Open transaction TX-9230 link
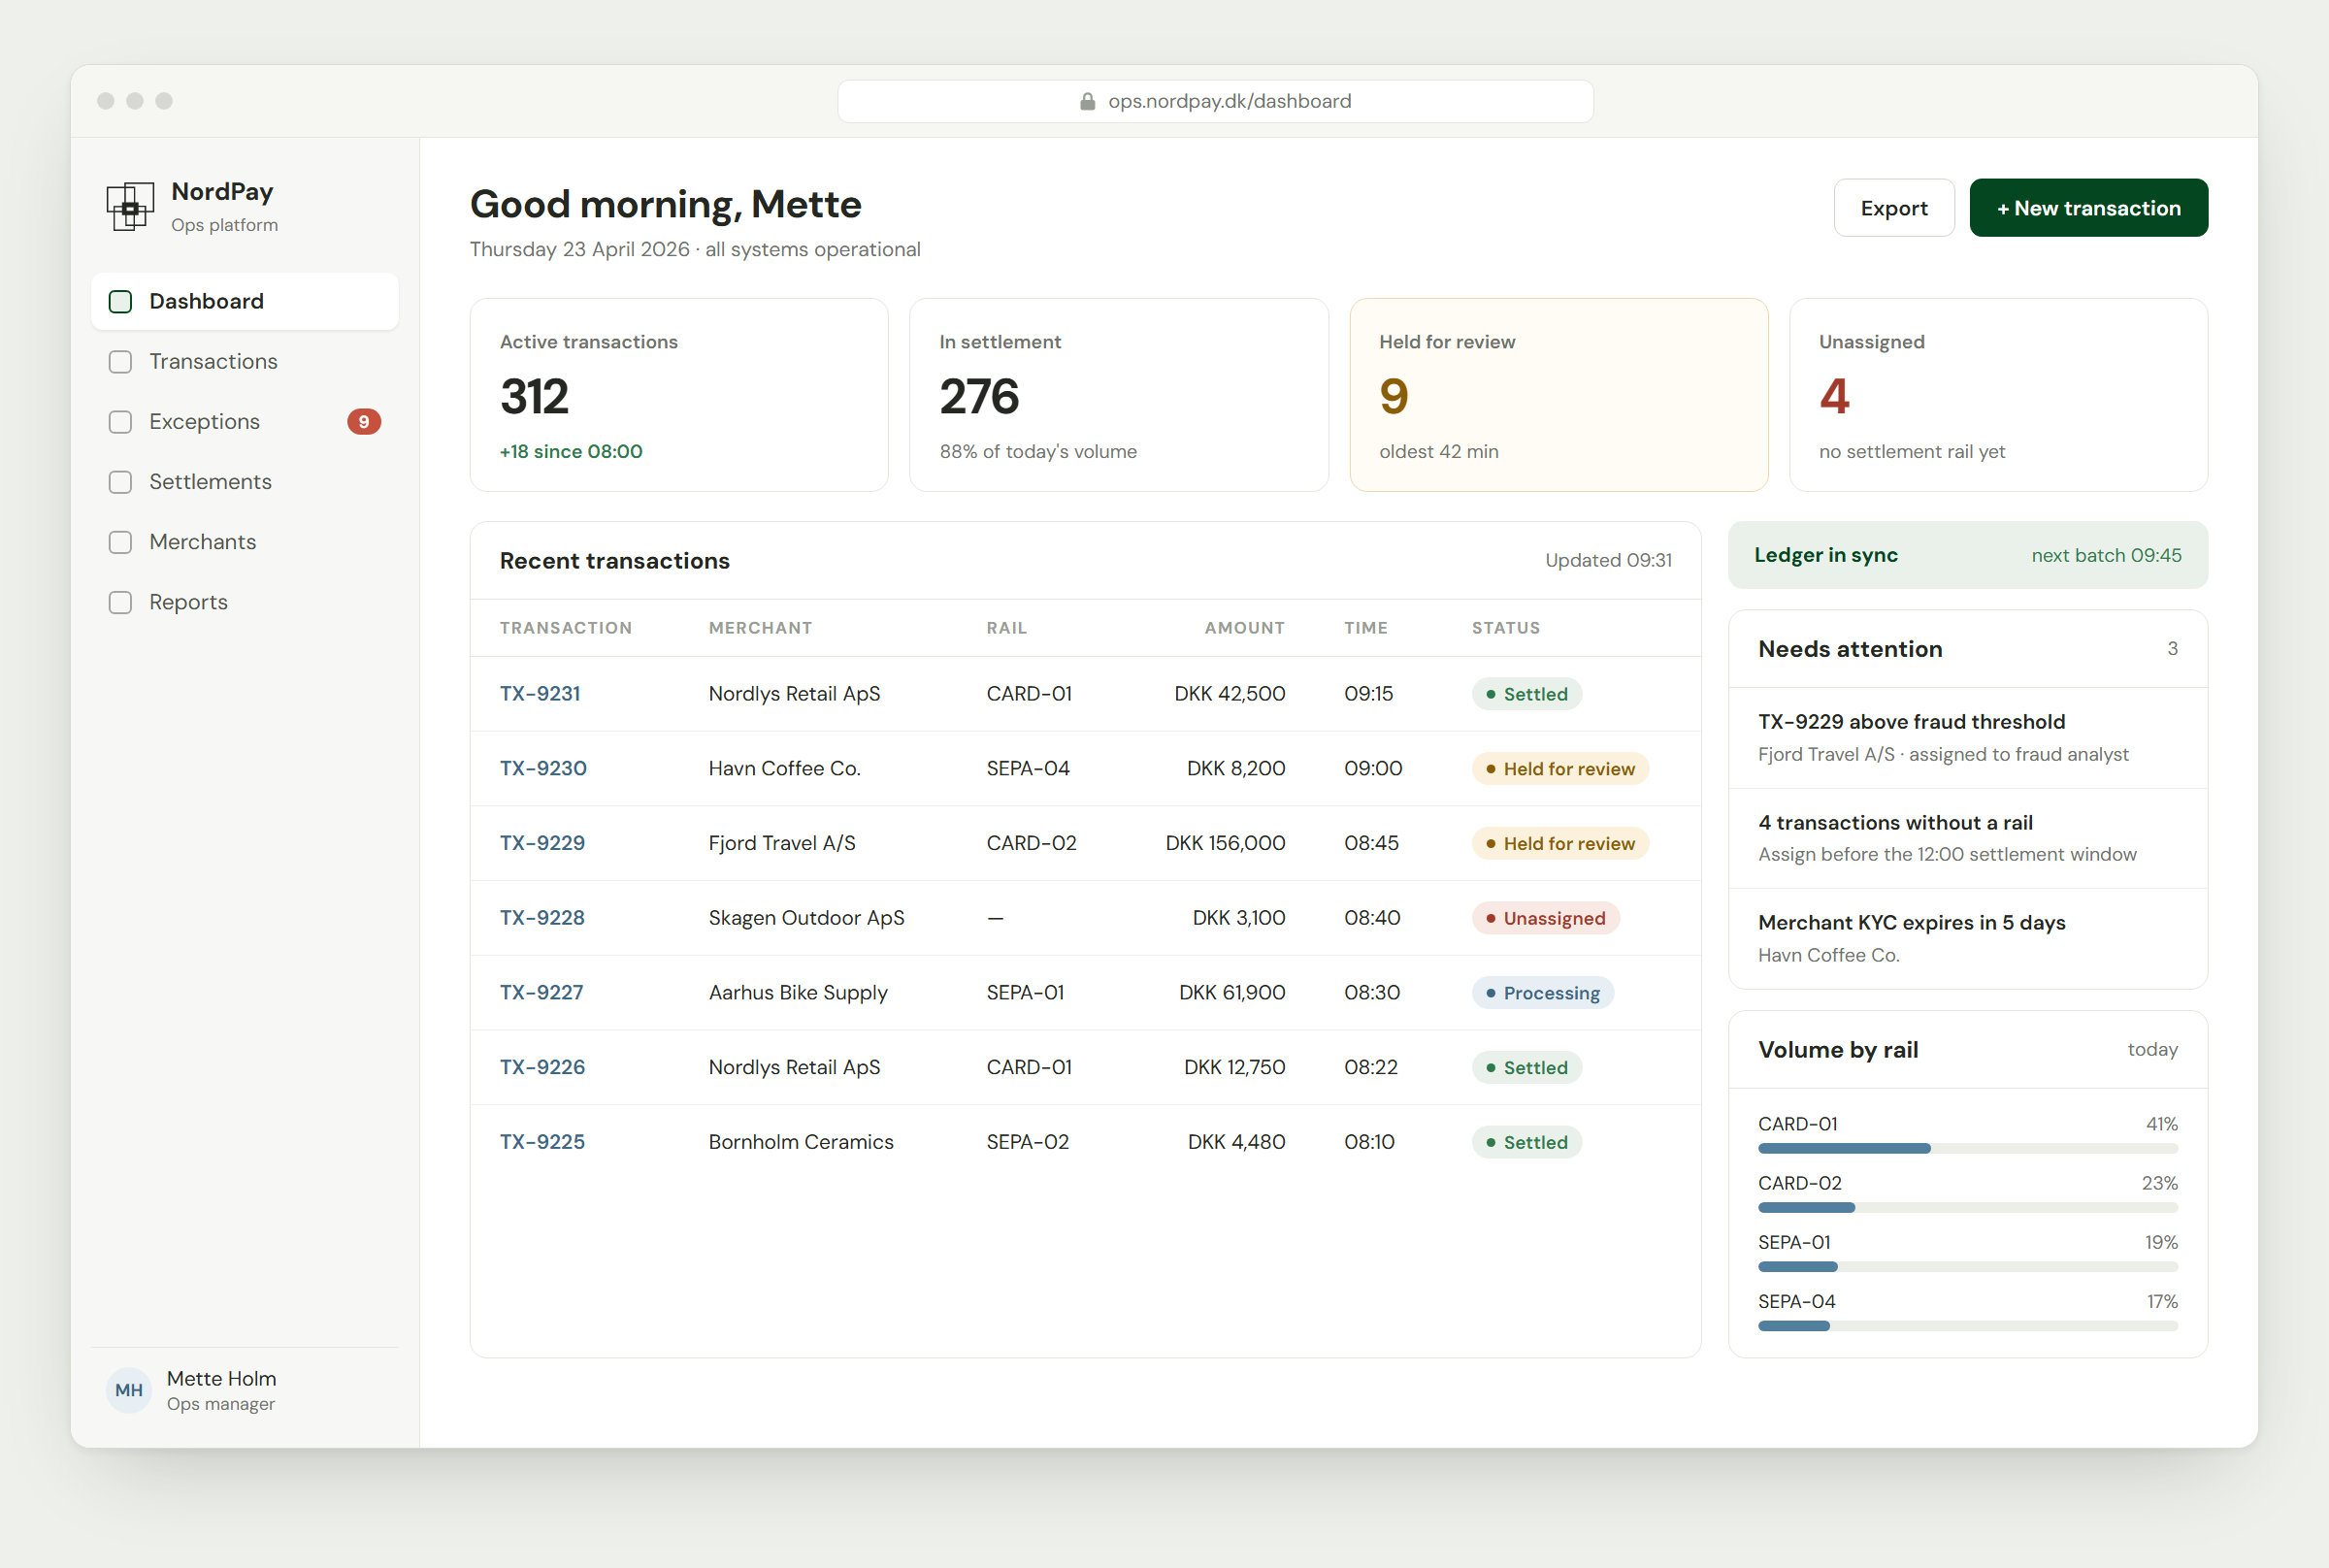Image resolution: width=2329 pixels, height=1568 pixels. 543,768
